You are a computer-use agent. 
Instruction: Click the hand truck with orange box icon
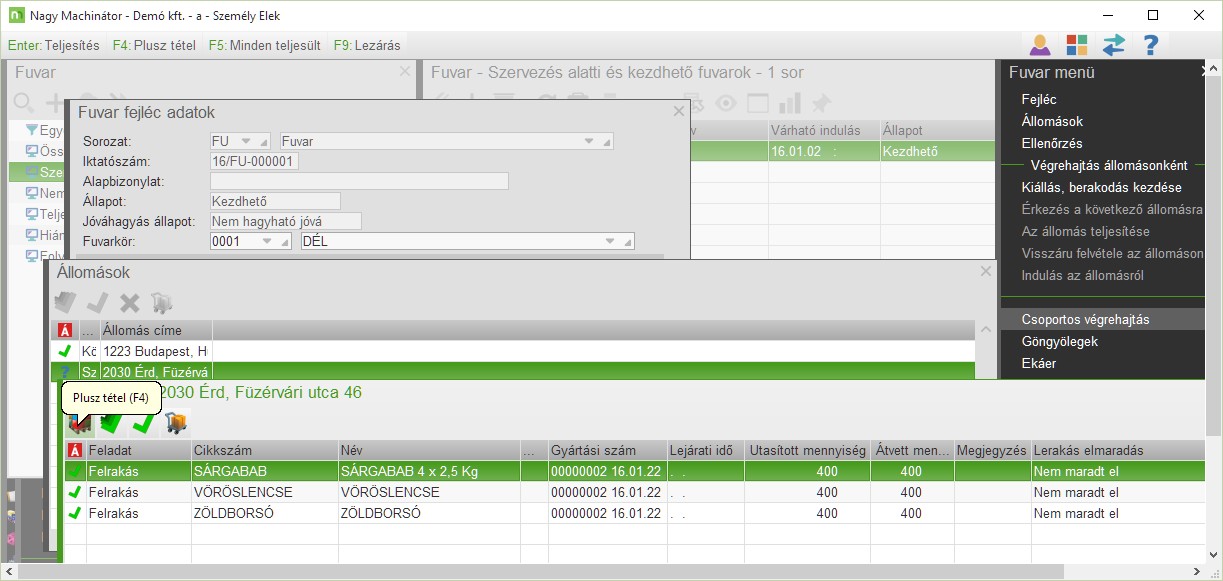pos(175,424)
